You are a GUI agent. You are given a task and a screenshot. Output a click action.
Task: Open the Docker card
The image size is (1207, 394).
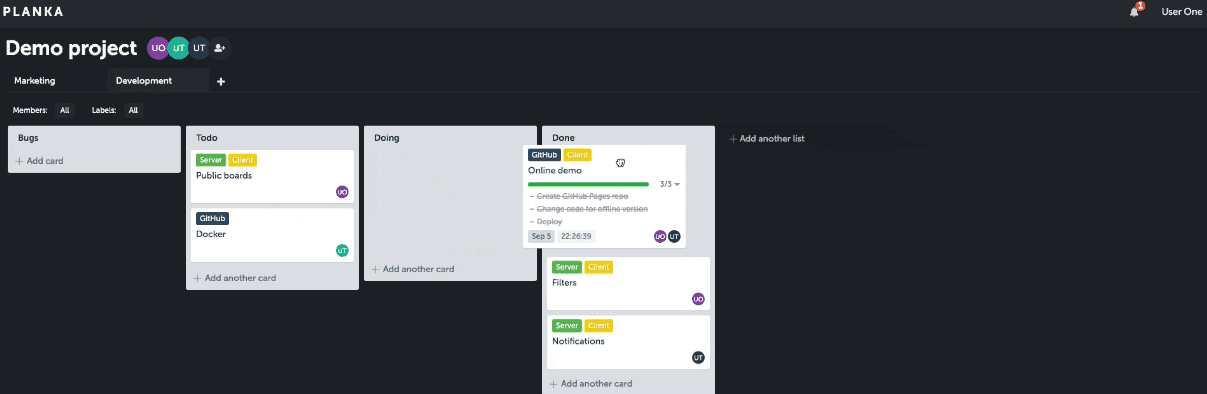[x=272, y=235]
